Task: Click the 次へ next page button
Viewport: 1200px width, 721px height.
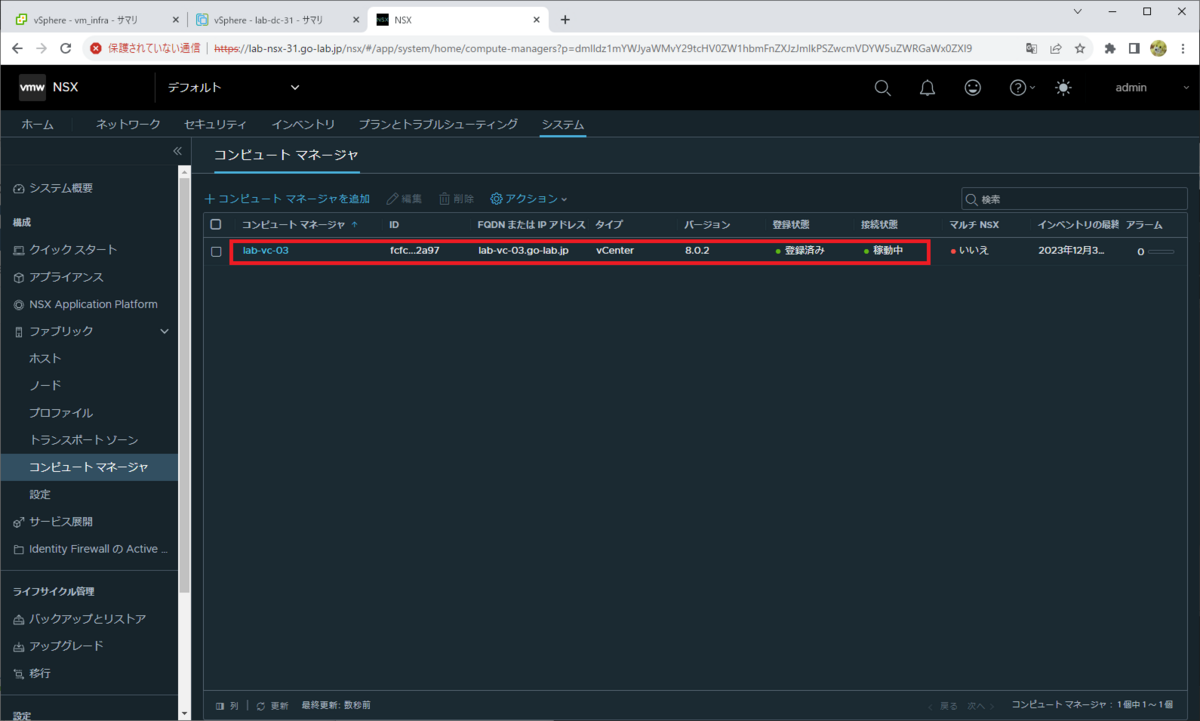Action: 982,705
